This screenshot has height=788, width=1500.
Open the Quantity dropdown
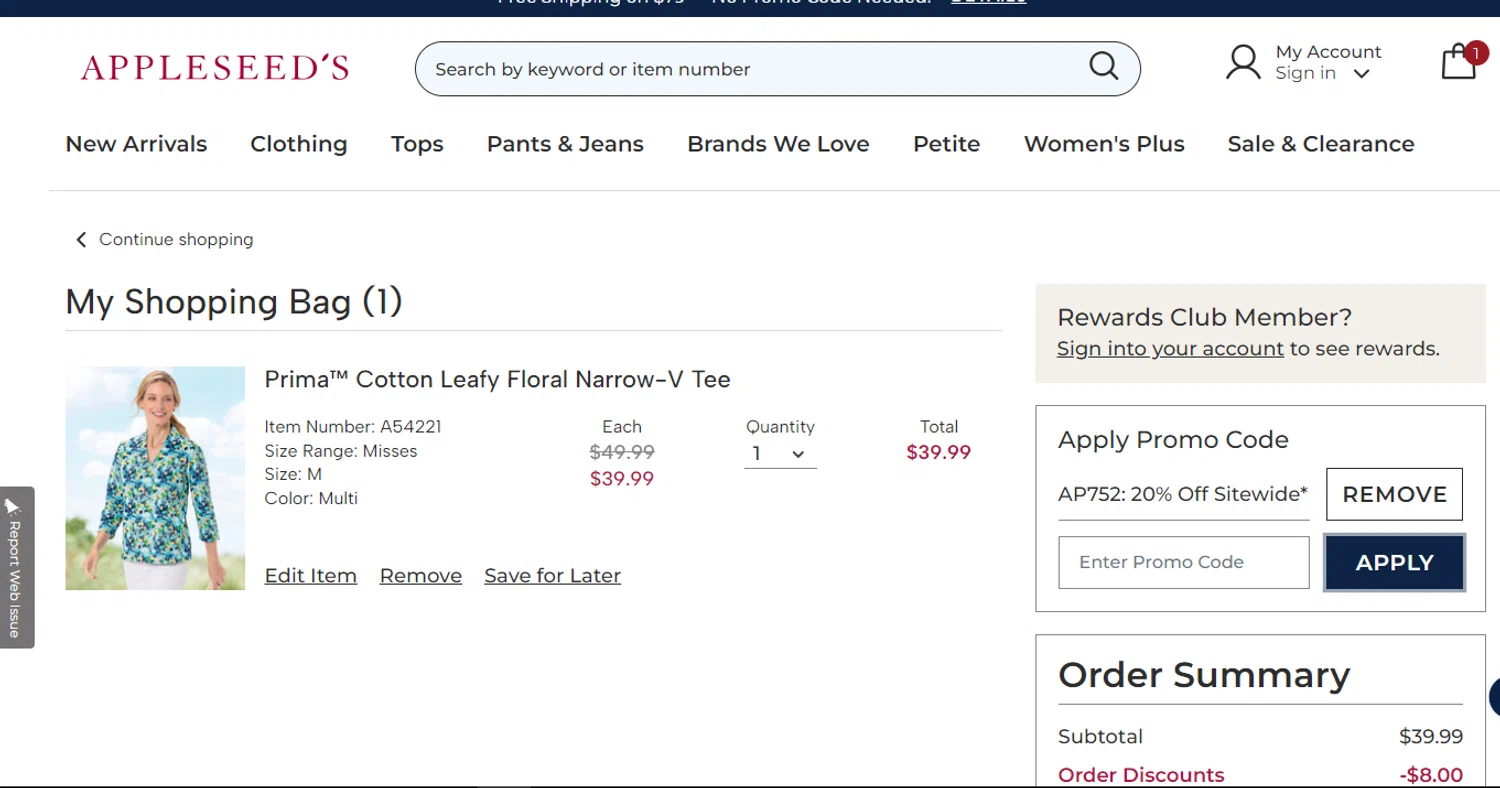click(780, 454)
